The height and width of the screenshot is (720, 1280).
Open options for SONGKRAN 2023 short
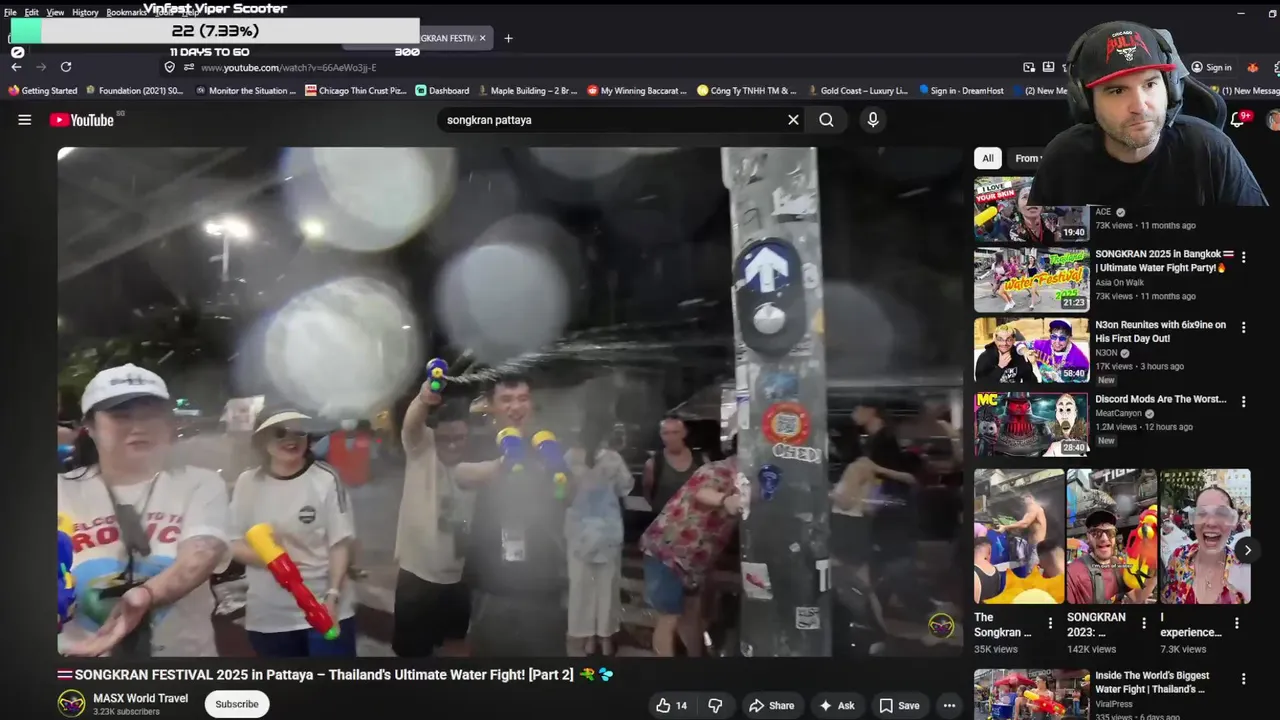(1143, 623)
